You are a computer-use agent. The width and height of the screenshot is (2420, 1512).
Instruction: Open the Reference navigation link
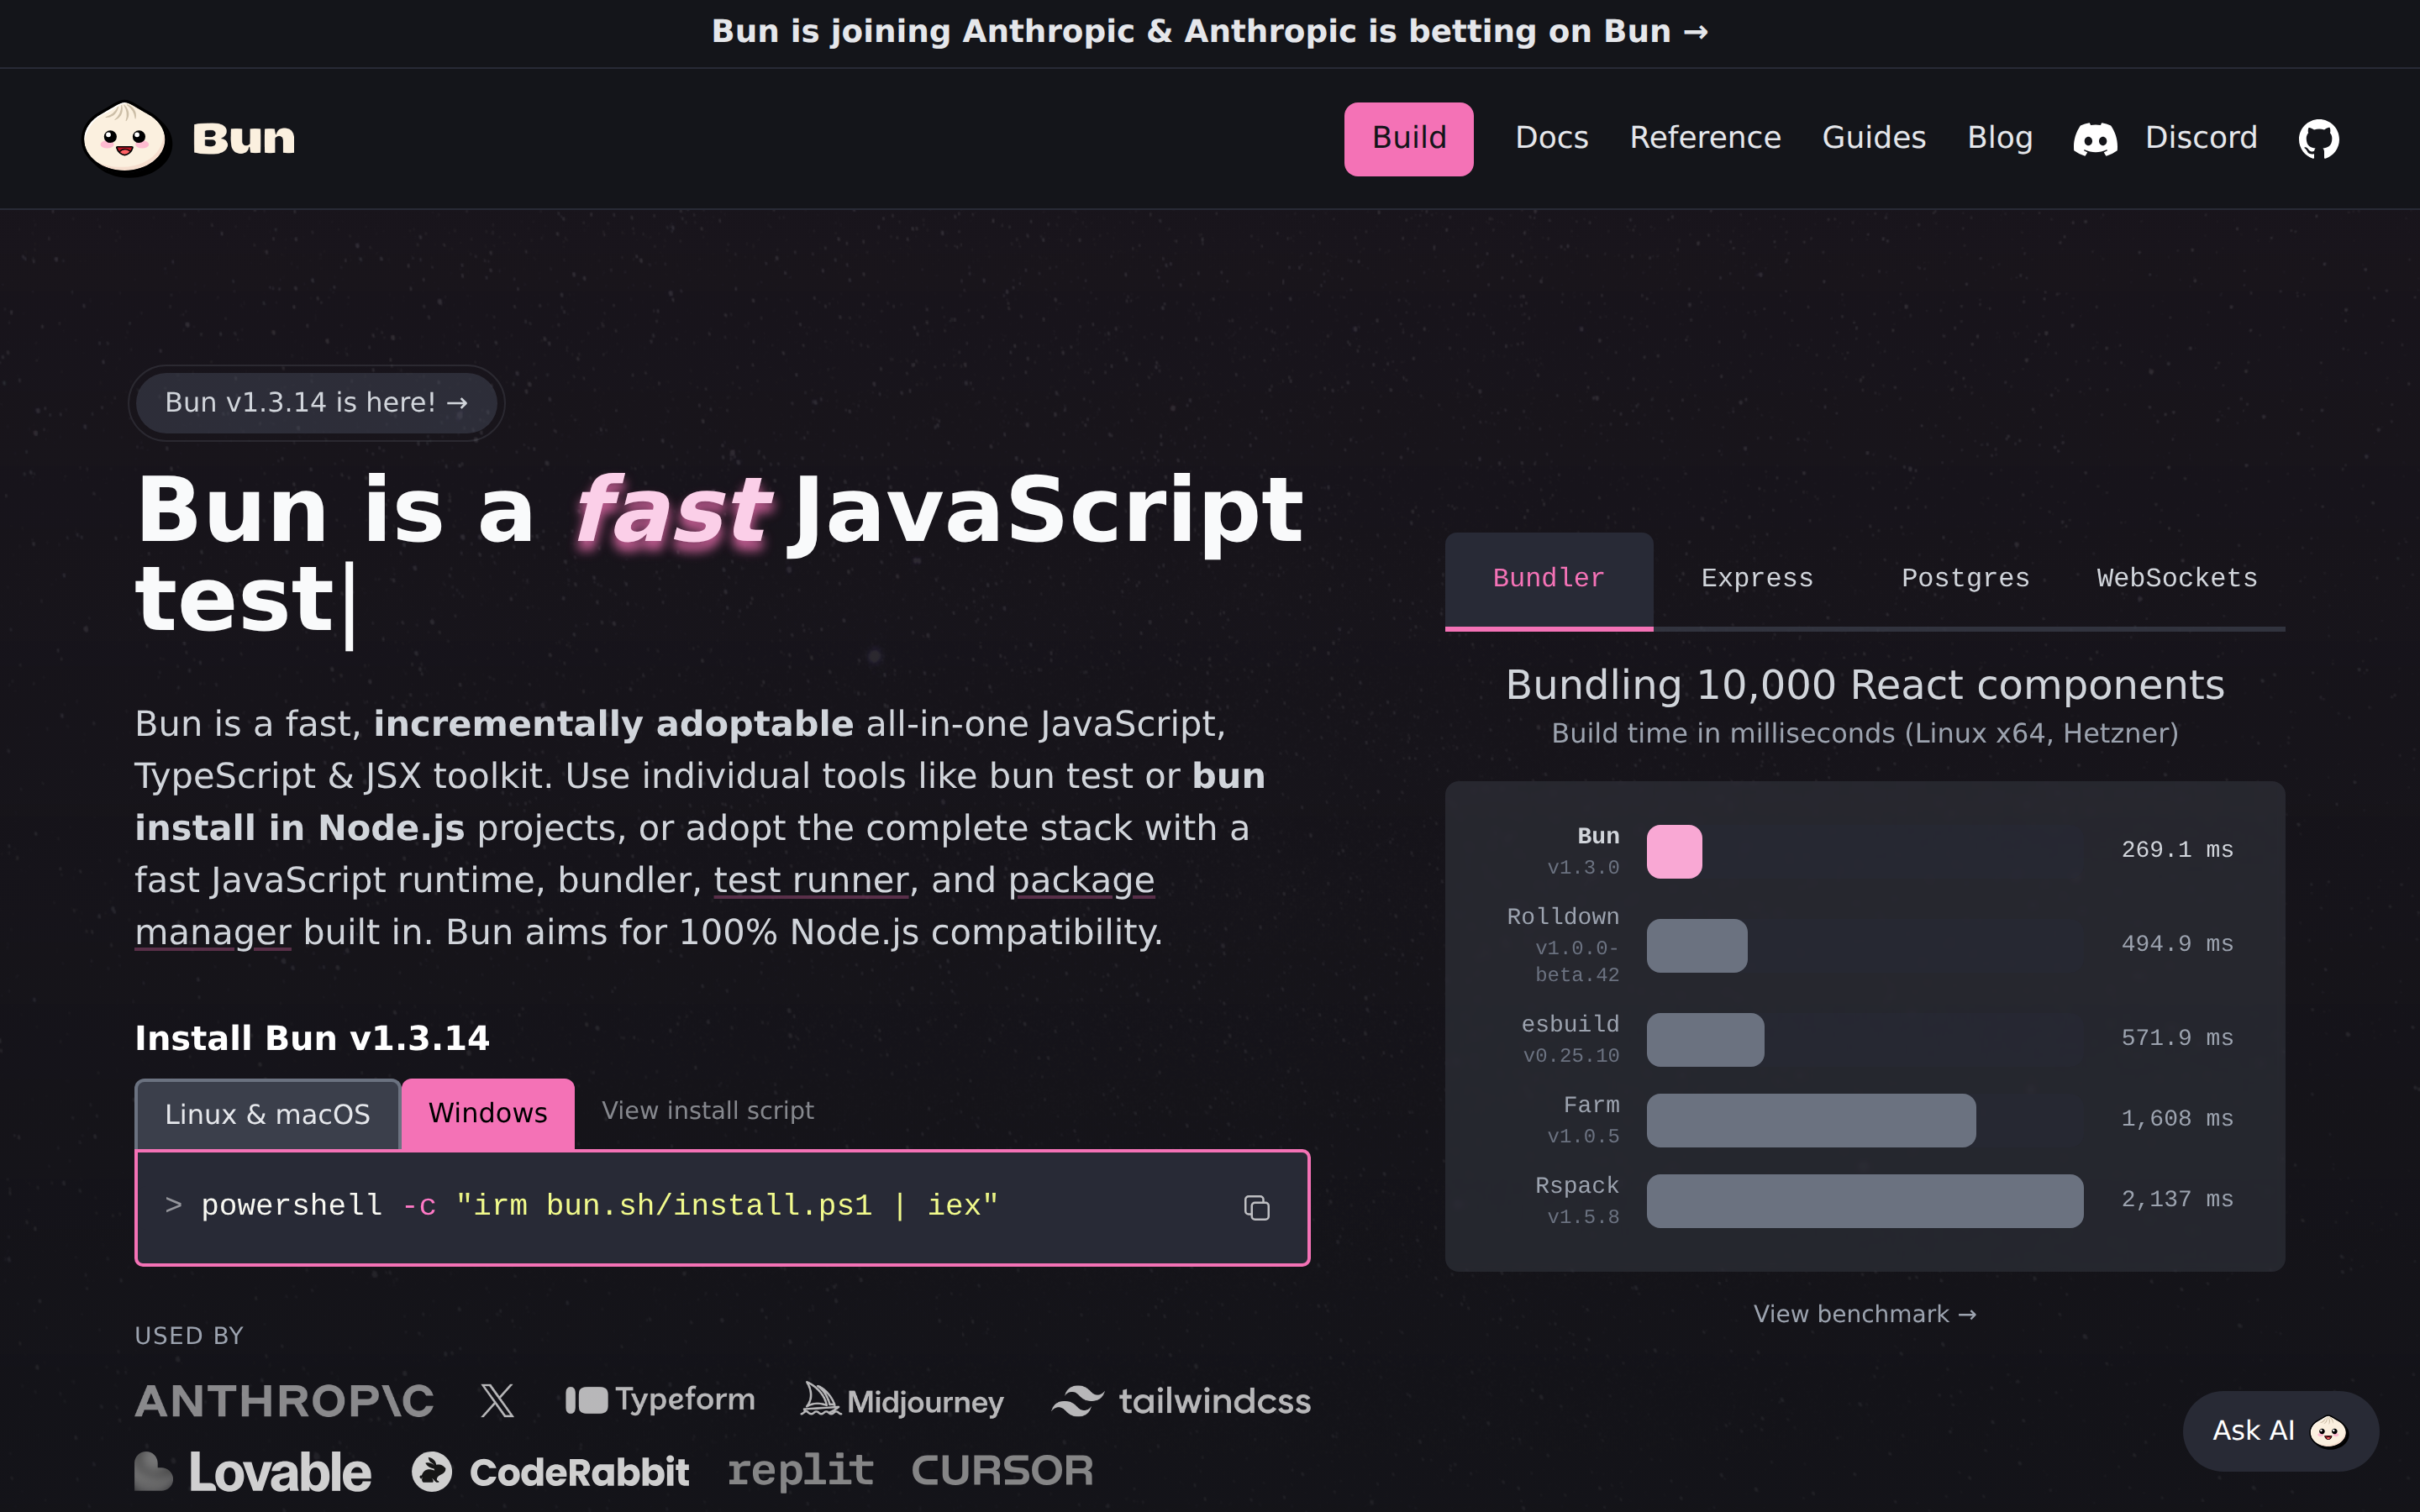pyautogui.click(x=1705, y=138)
